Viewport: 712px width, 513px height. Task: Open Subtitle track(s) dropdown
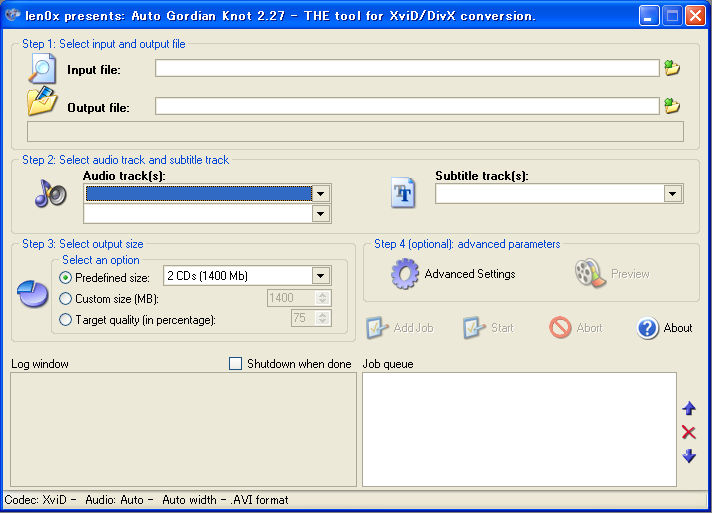[672, 194]
